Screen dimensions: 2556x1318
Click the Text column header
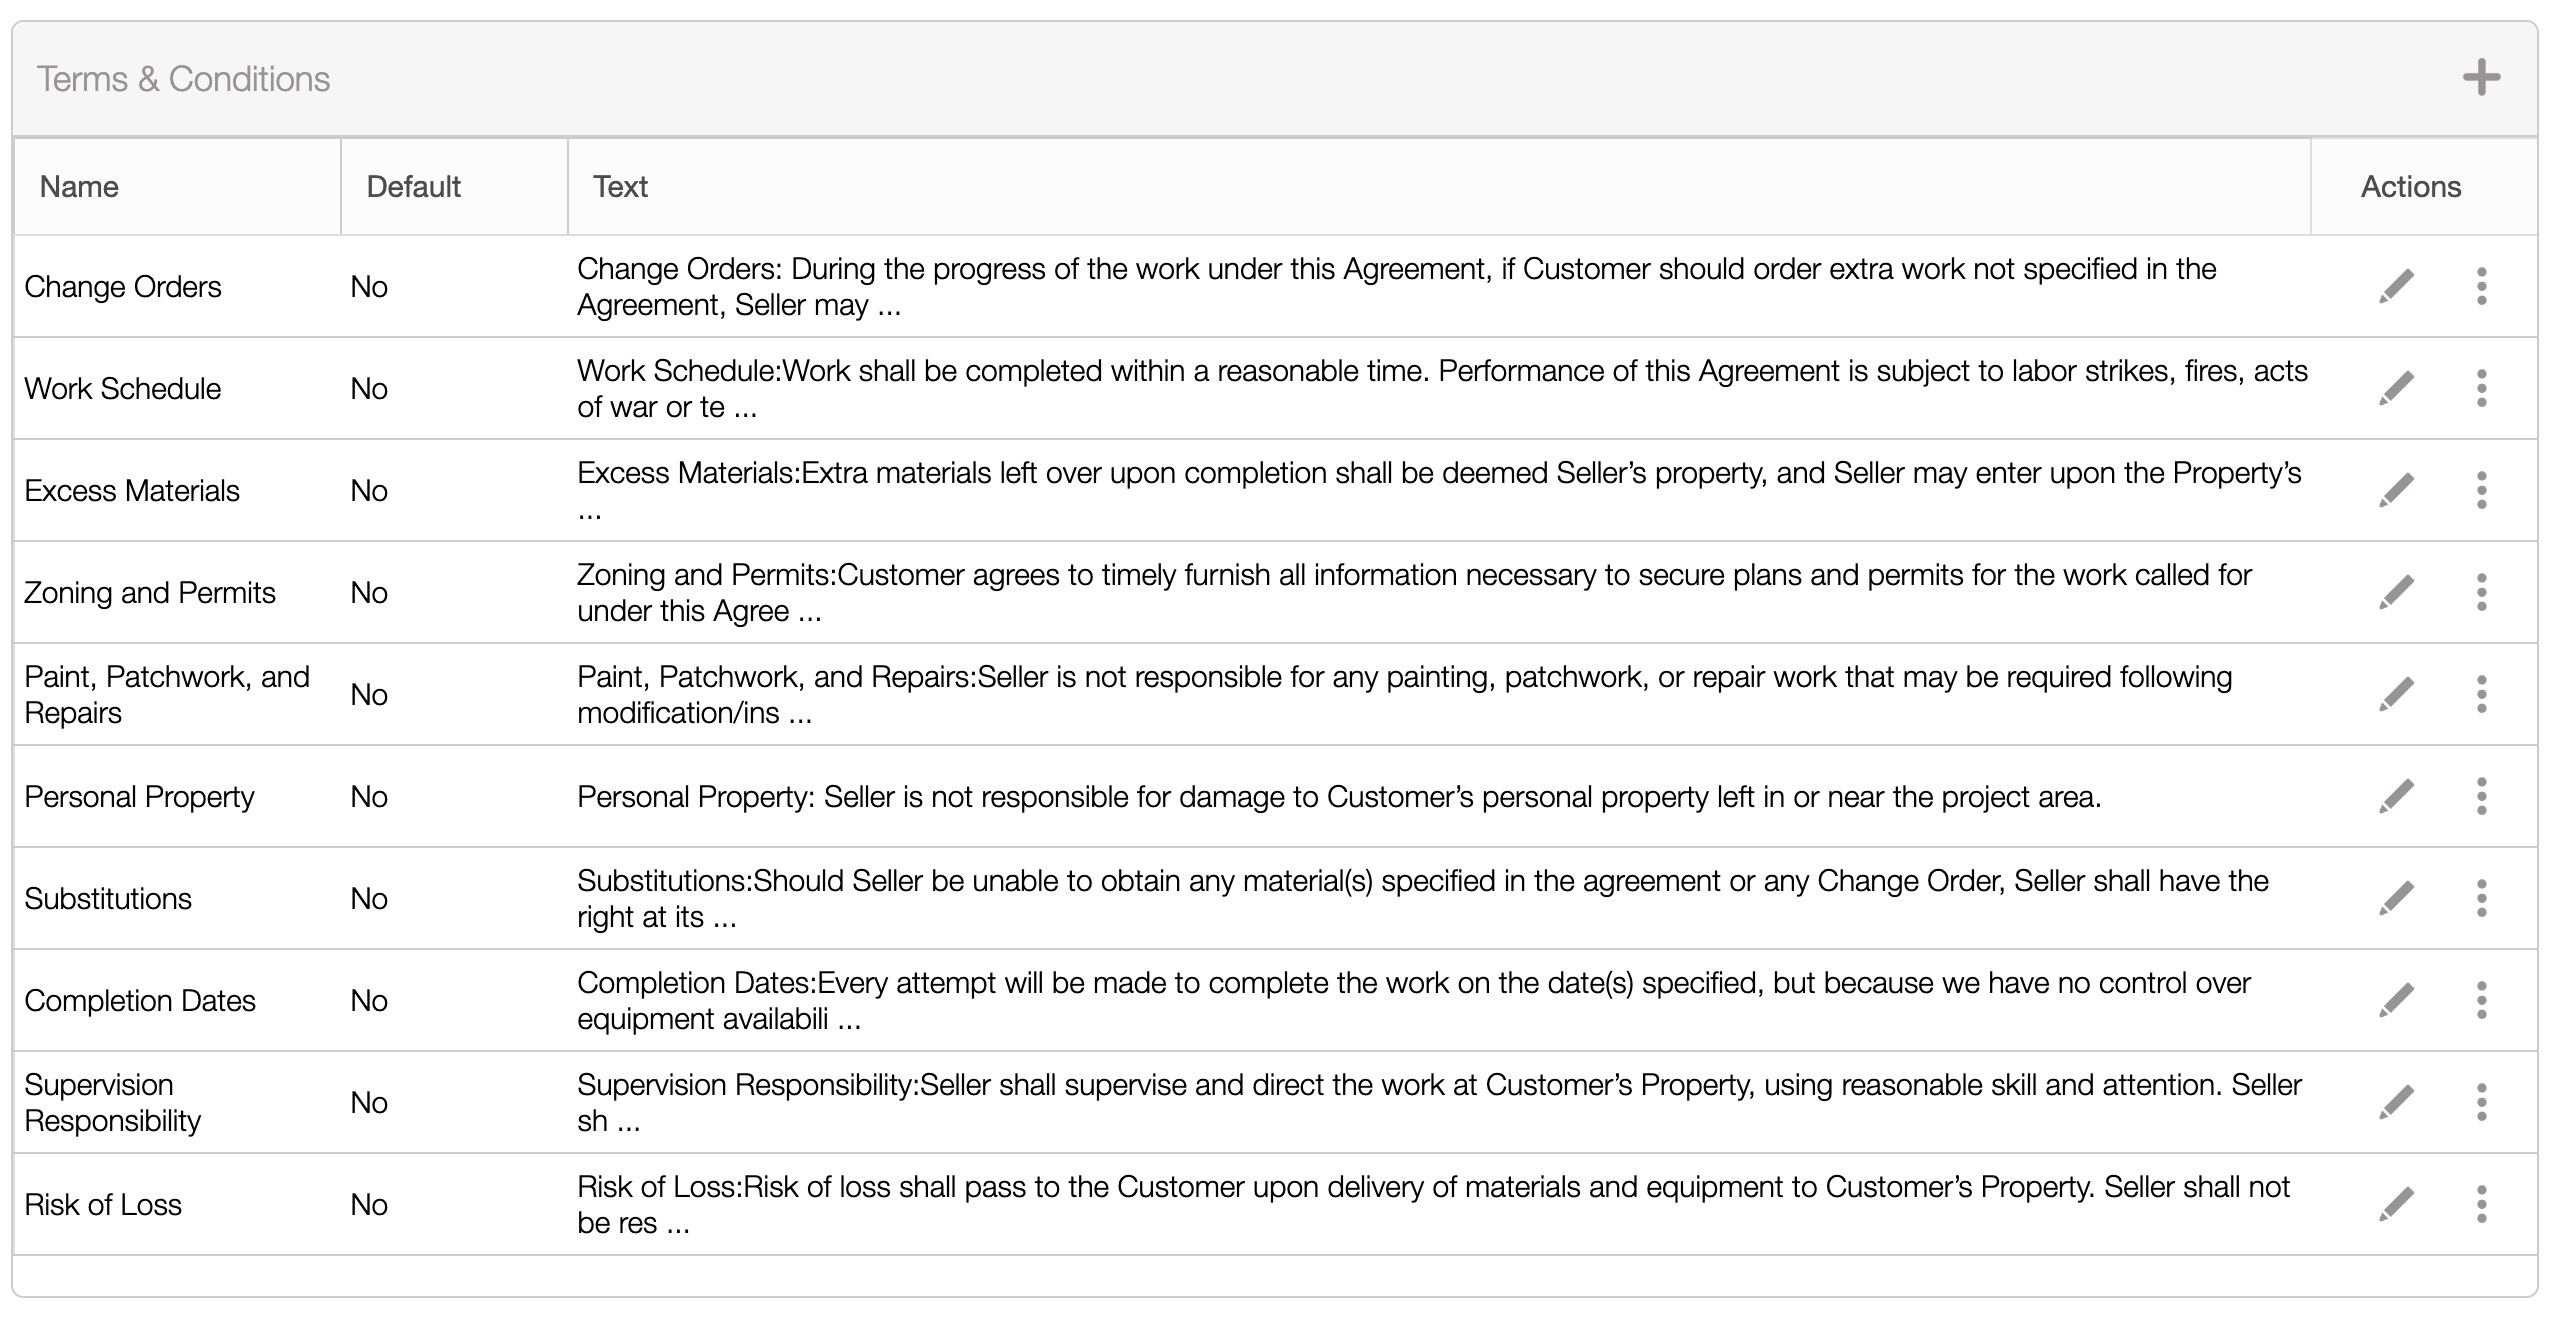tap(620, 187)
